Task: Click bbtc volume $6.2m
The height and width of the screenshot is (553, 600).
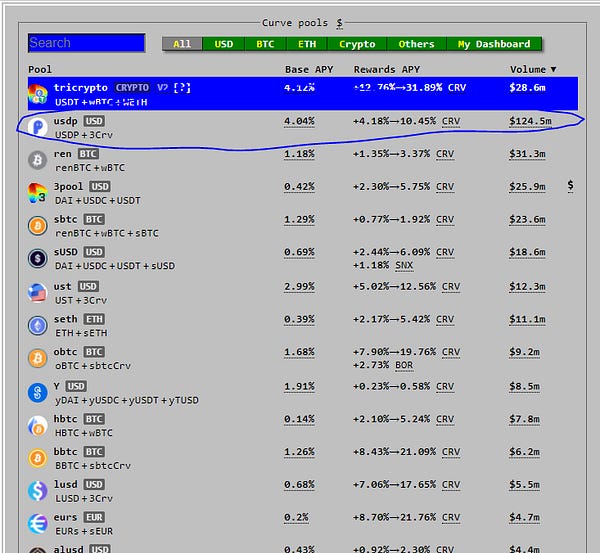Action: tap(525, 452)
